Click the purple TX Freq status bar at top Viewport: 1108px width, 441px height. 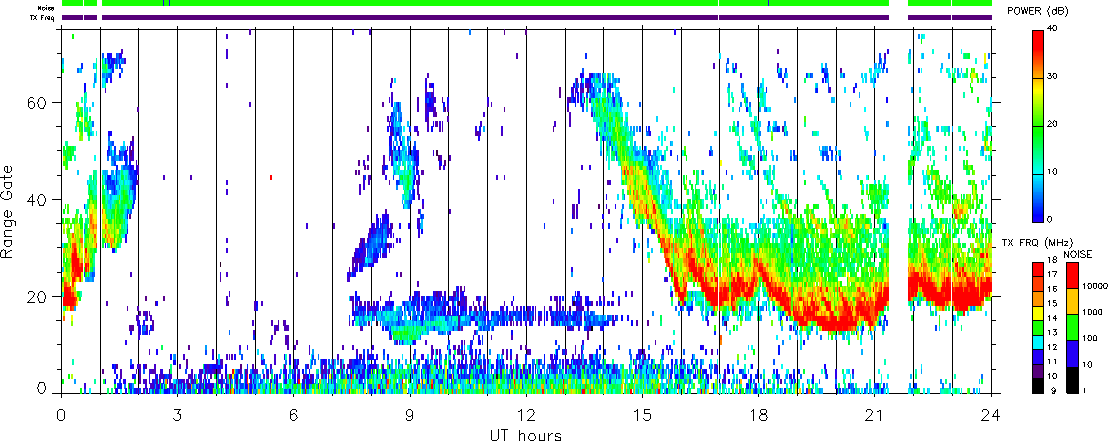pos(526,18)
